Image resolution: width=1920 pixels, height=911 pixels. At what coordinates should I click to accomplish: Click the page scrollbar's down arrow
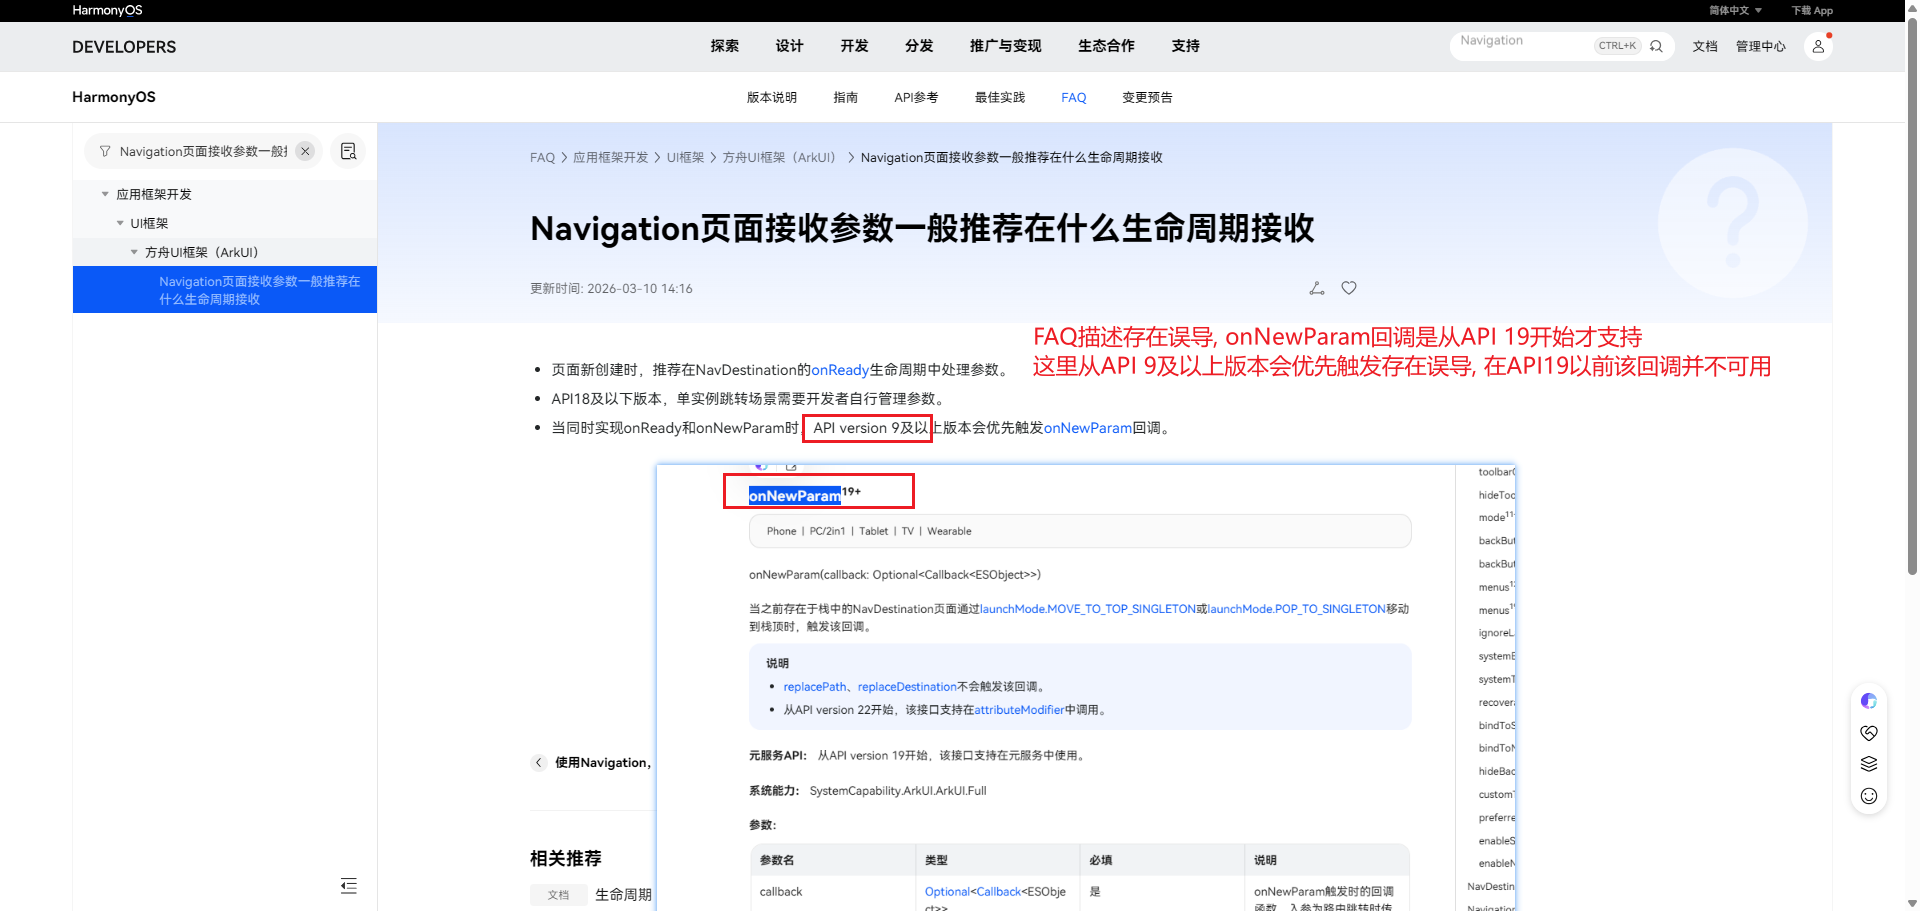pos(1912,904)
